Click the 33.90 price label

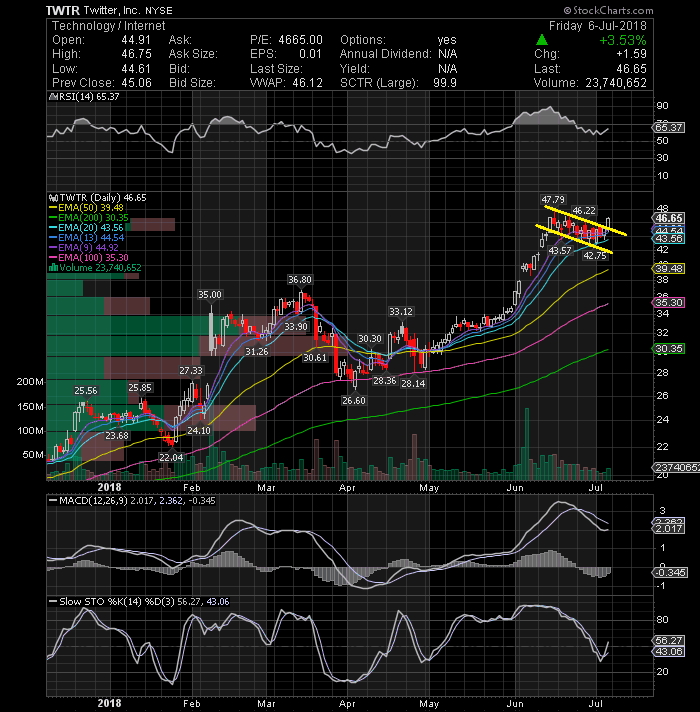click(x=296, y=327)
